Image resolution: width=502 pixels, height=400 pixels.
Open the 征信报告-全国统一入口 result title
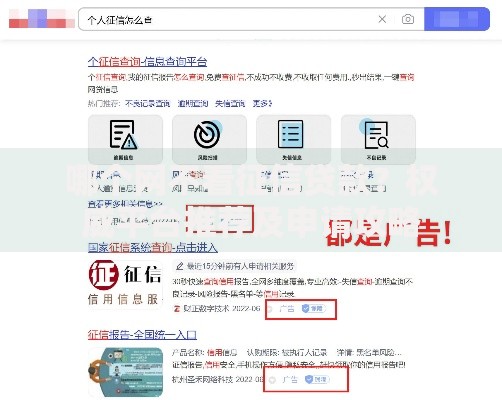142,335
